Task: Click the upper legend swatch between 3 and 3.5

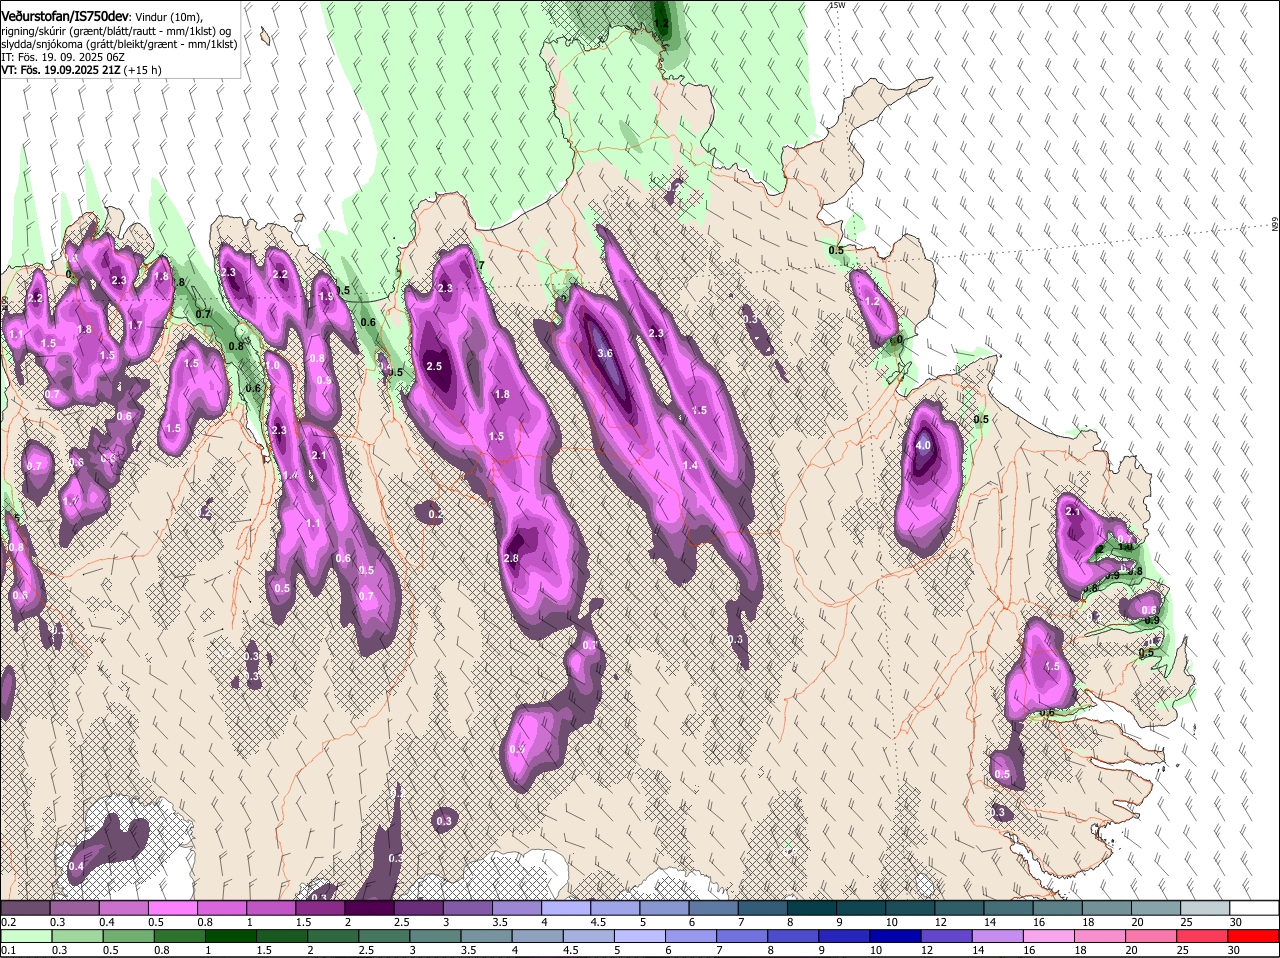Action: tap(468, 908)
